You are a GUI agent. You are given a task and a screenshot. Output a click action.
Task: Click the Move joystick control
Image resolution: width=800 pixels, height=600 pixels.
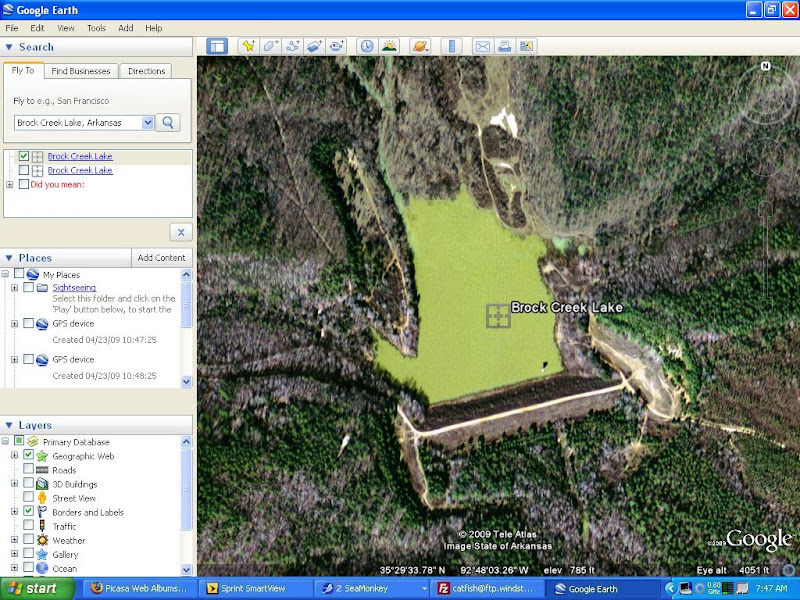(x=765, y=156)
